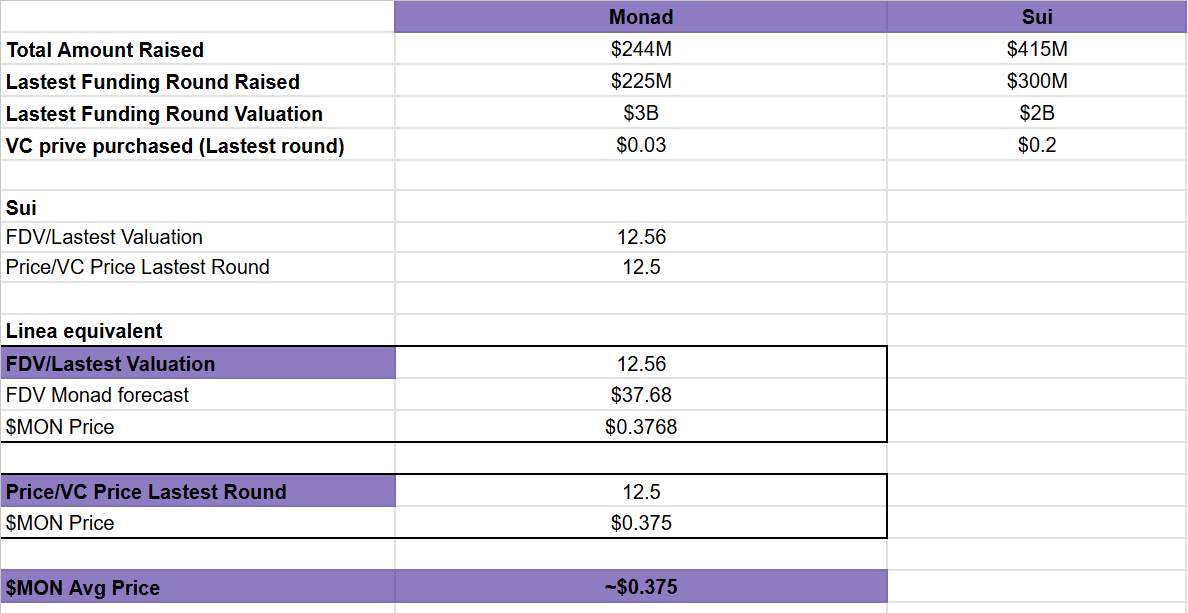Image resolution: width=1188 pixels, height=613 pixels.
Task: Click Monad's $0.03 VC price cell
Action: point(640,145)
